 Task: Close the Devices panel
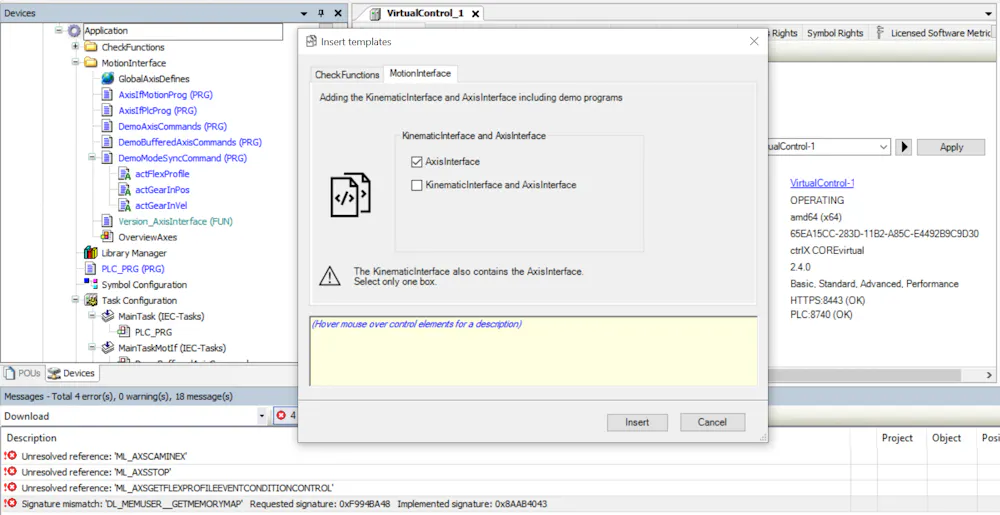(338, 13)
